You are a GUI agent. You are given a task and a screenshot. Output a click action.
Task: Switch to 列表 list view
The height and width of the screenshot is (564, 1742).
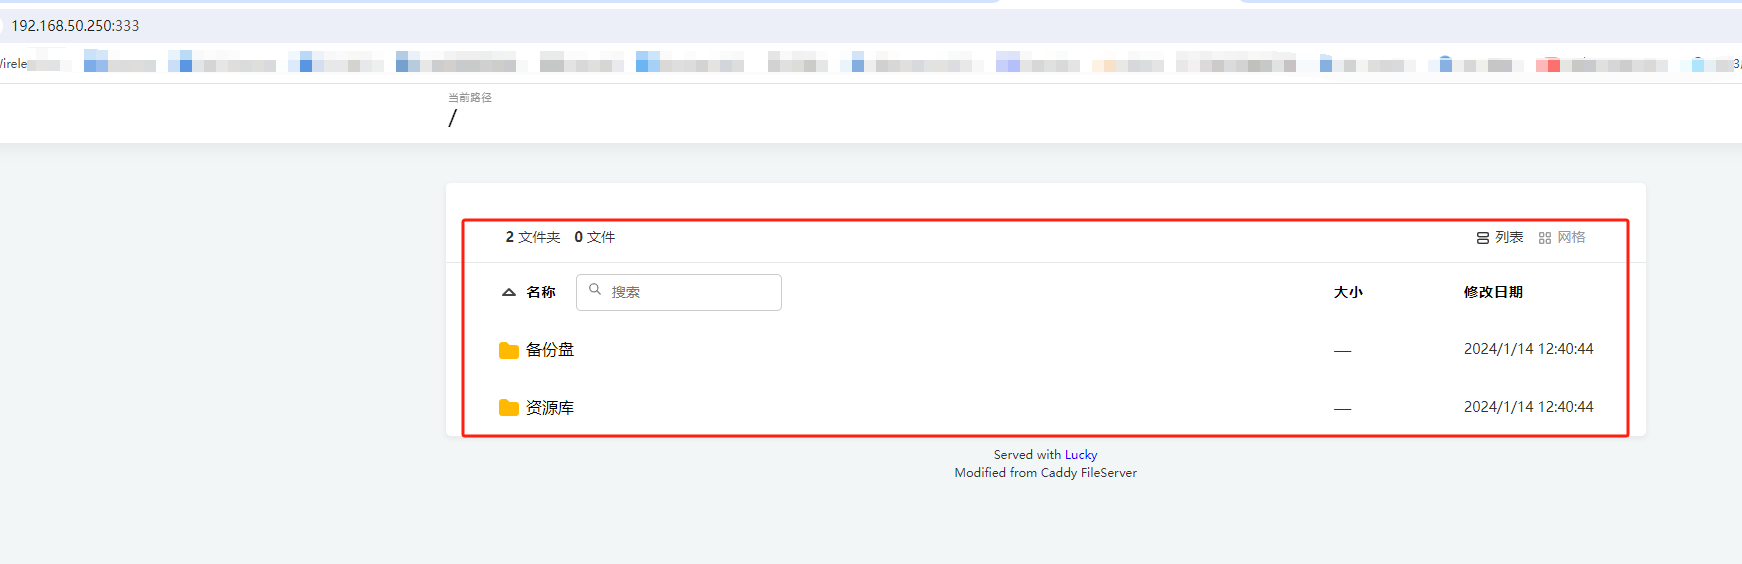(1499, 238)
